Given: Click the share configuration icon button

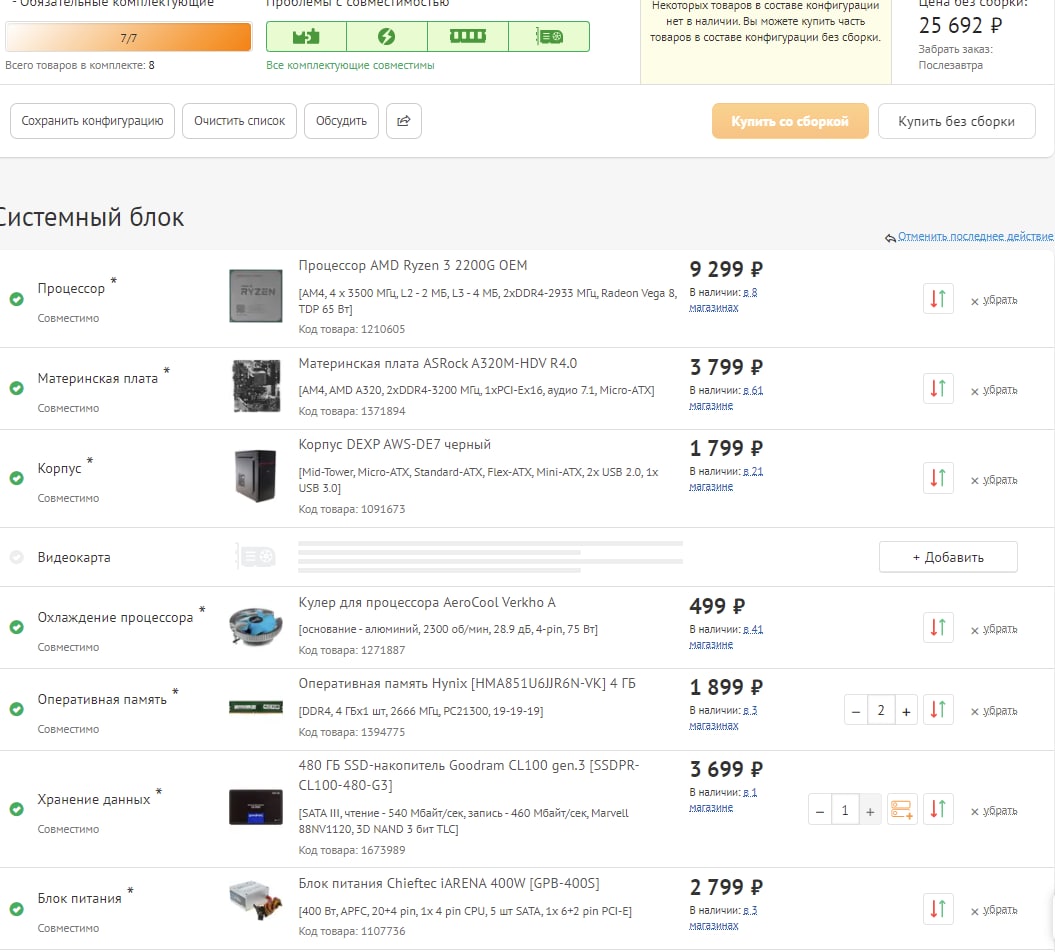Looking at the screenshot, I should click(x=404, y=121).
